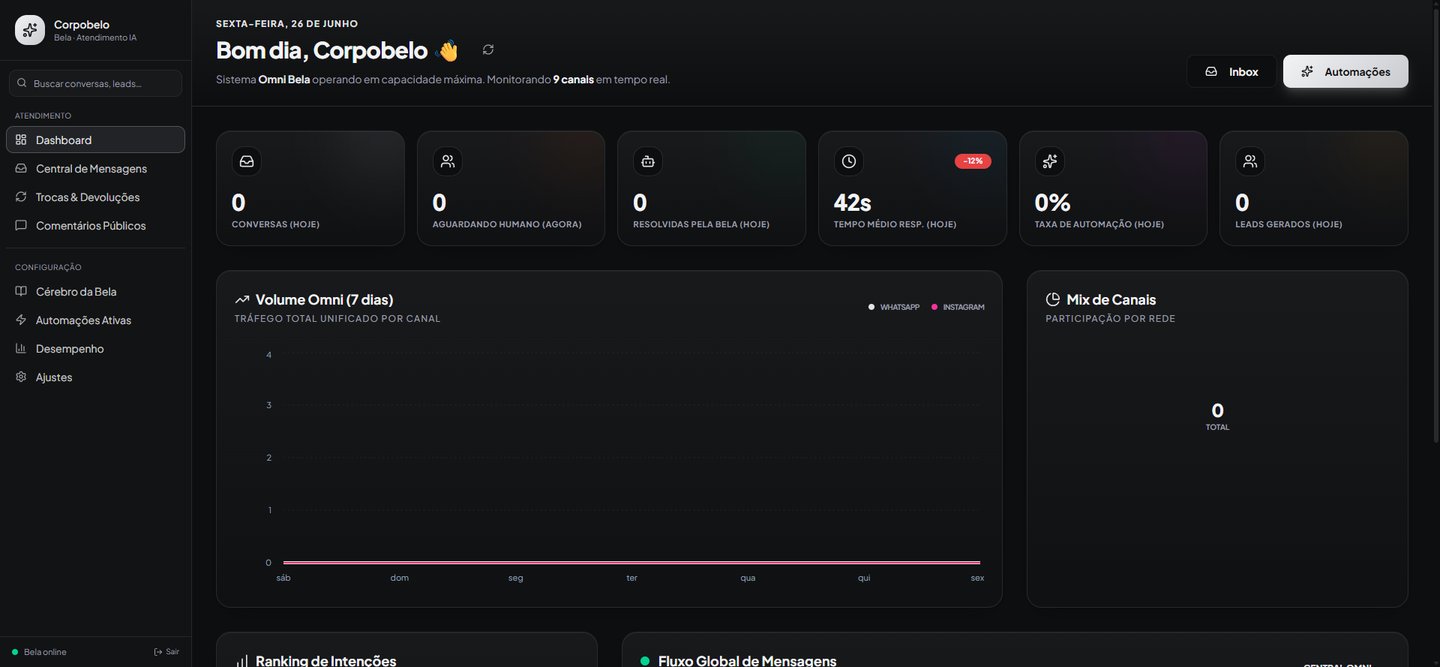1440x667 pixels.
Task: Click the Trocas & Devoluções arrows icon
Action: 21,197
